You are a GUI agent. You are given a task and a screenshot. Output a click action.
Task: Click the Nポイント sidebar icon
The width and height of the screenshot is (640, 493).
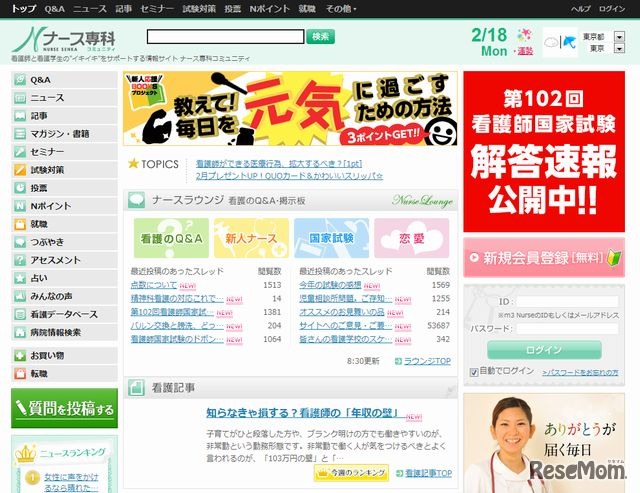click(20, 206)
